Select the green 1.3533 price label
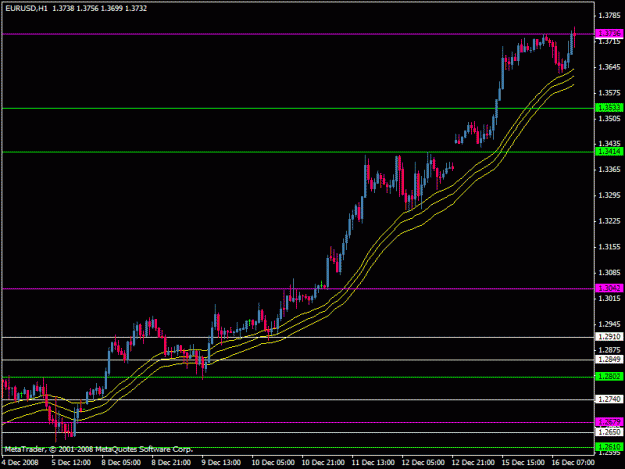The height and width of the screenshot is (469, 625). pos(609,108)
